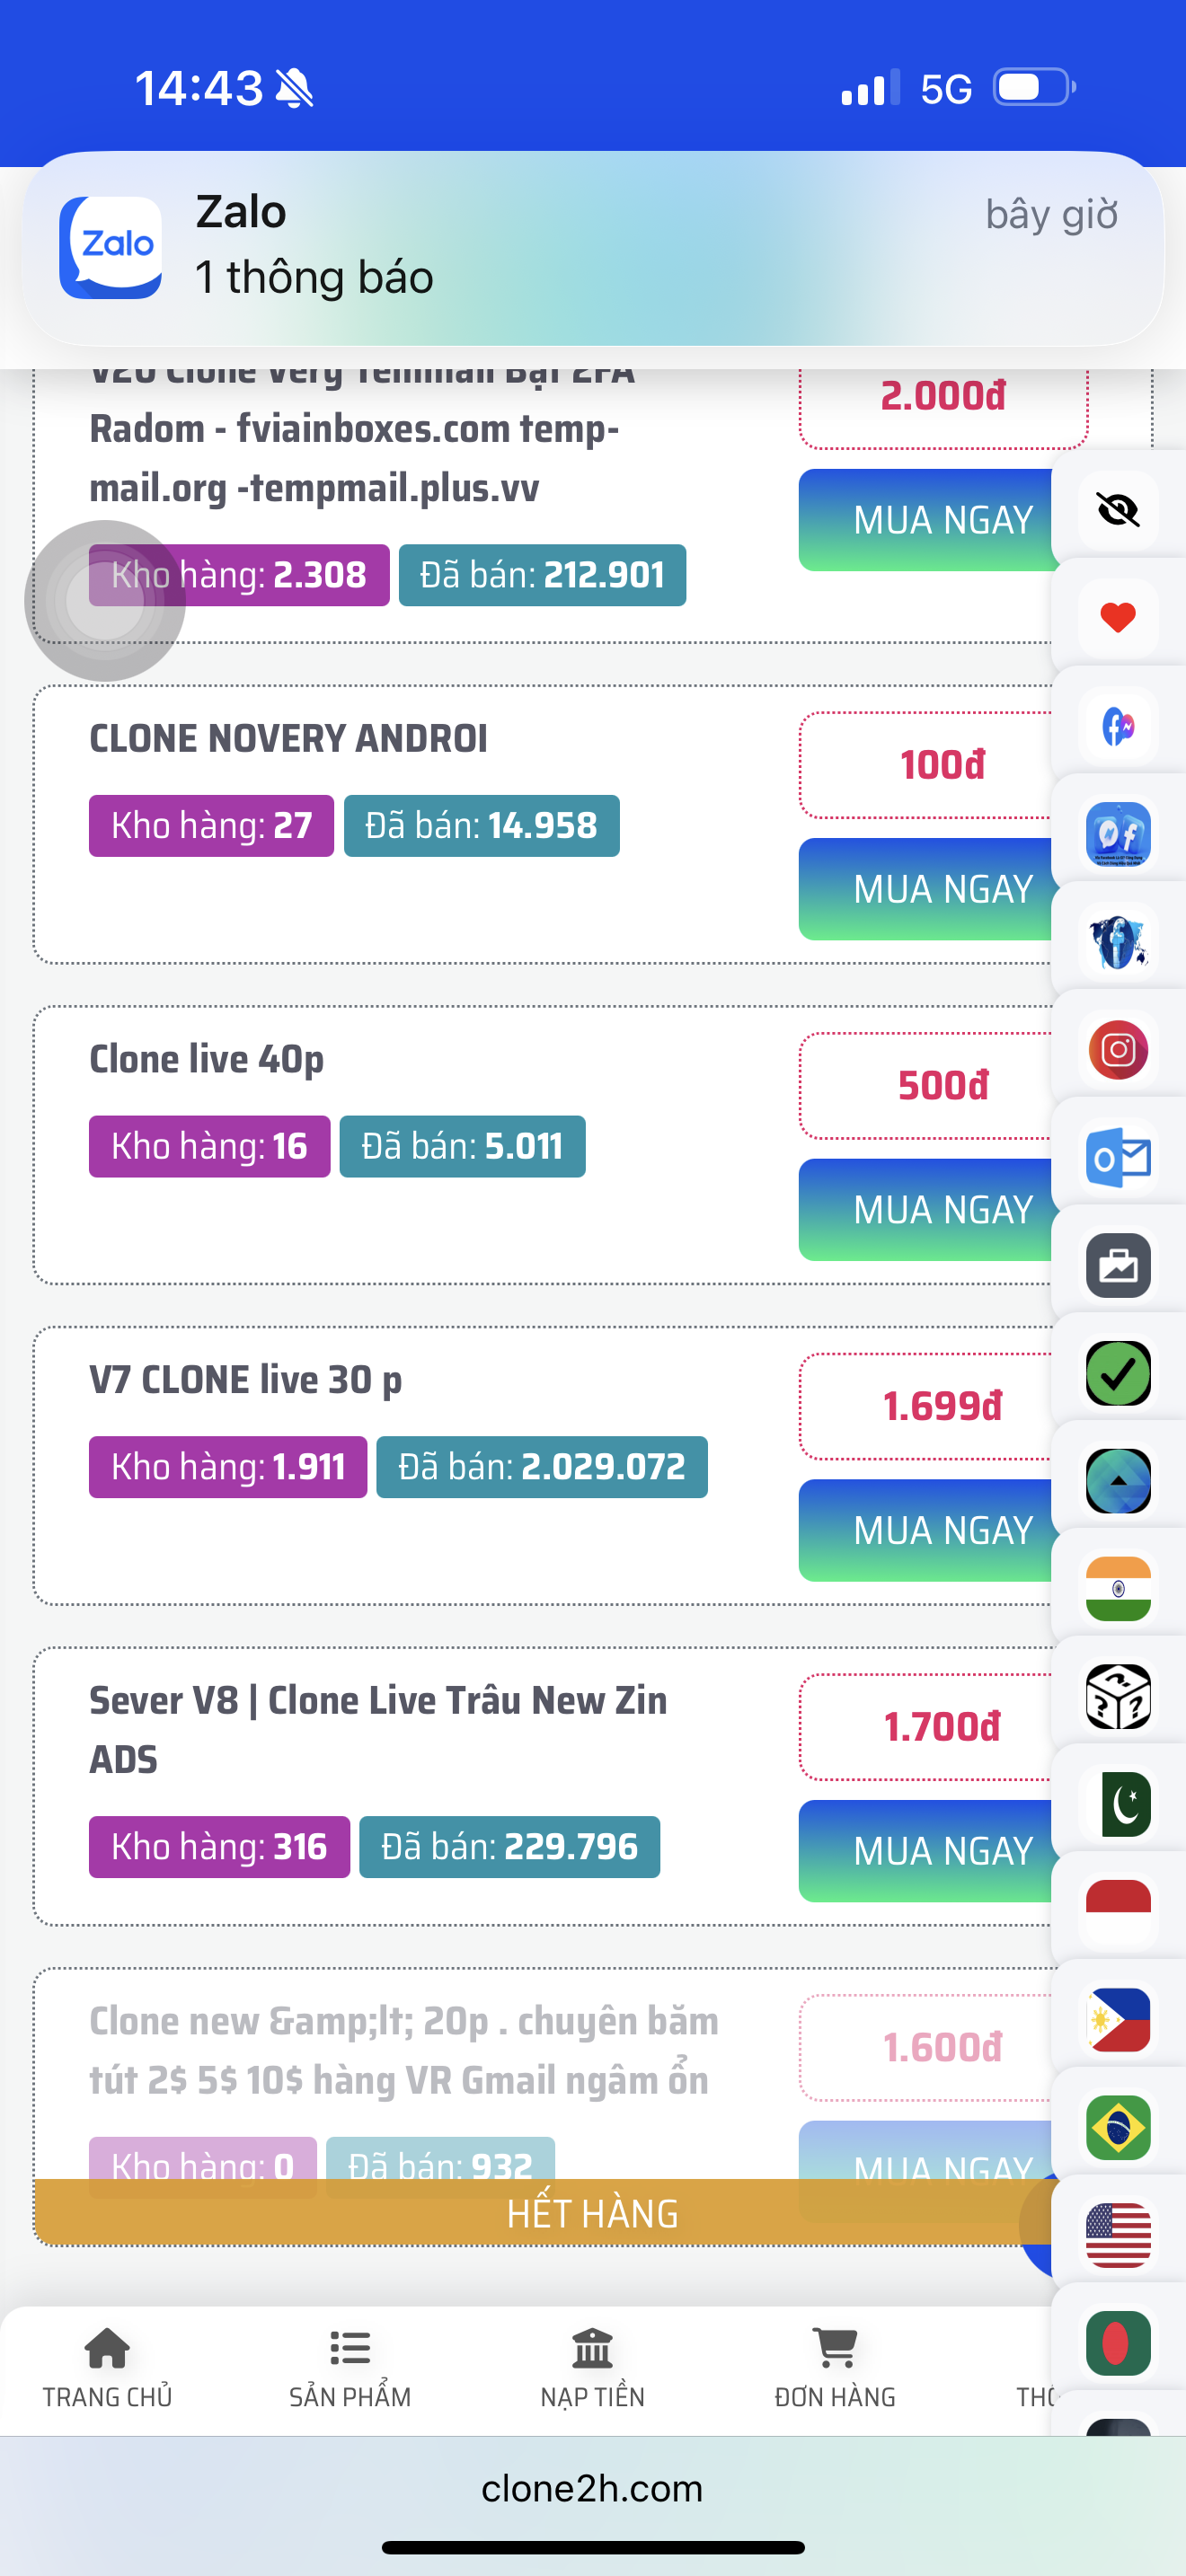
Task: Tap the clone2h.com address bar
Action: click(x=592, y=2489)
